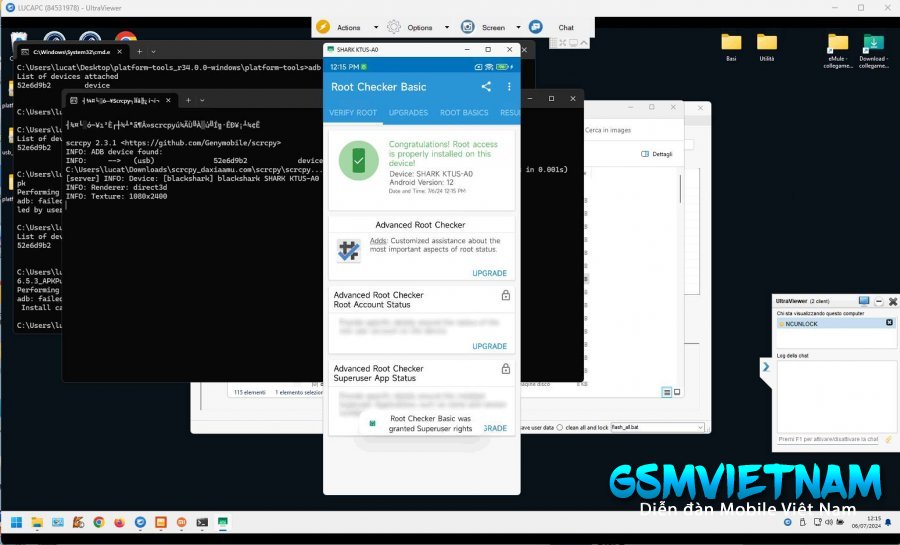Disconnect NCUNLOCK client with the x icon
This screenshot has height=545, width=900.
pyautogui.click(x=889, y=323)
